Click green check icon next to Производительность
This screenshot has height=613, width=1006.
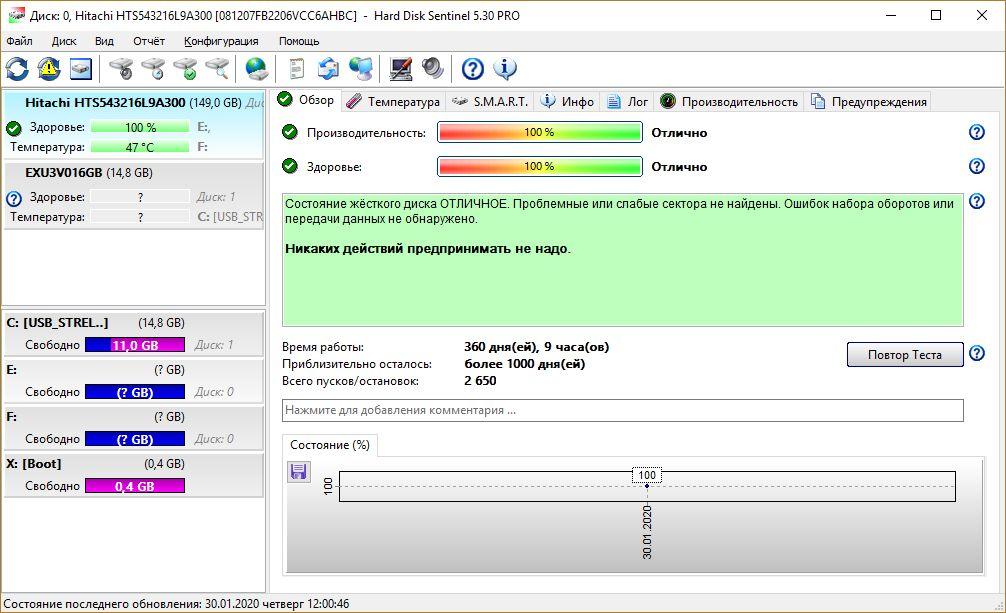[x=290, y=132]
